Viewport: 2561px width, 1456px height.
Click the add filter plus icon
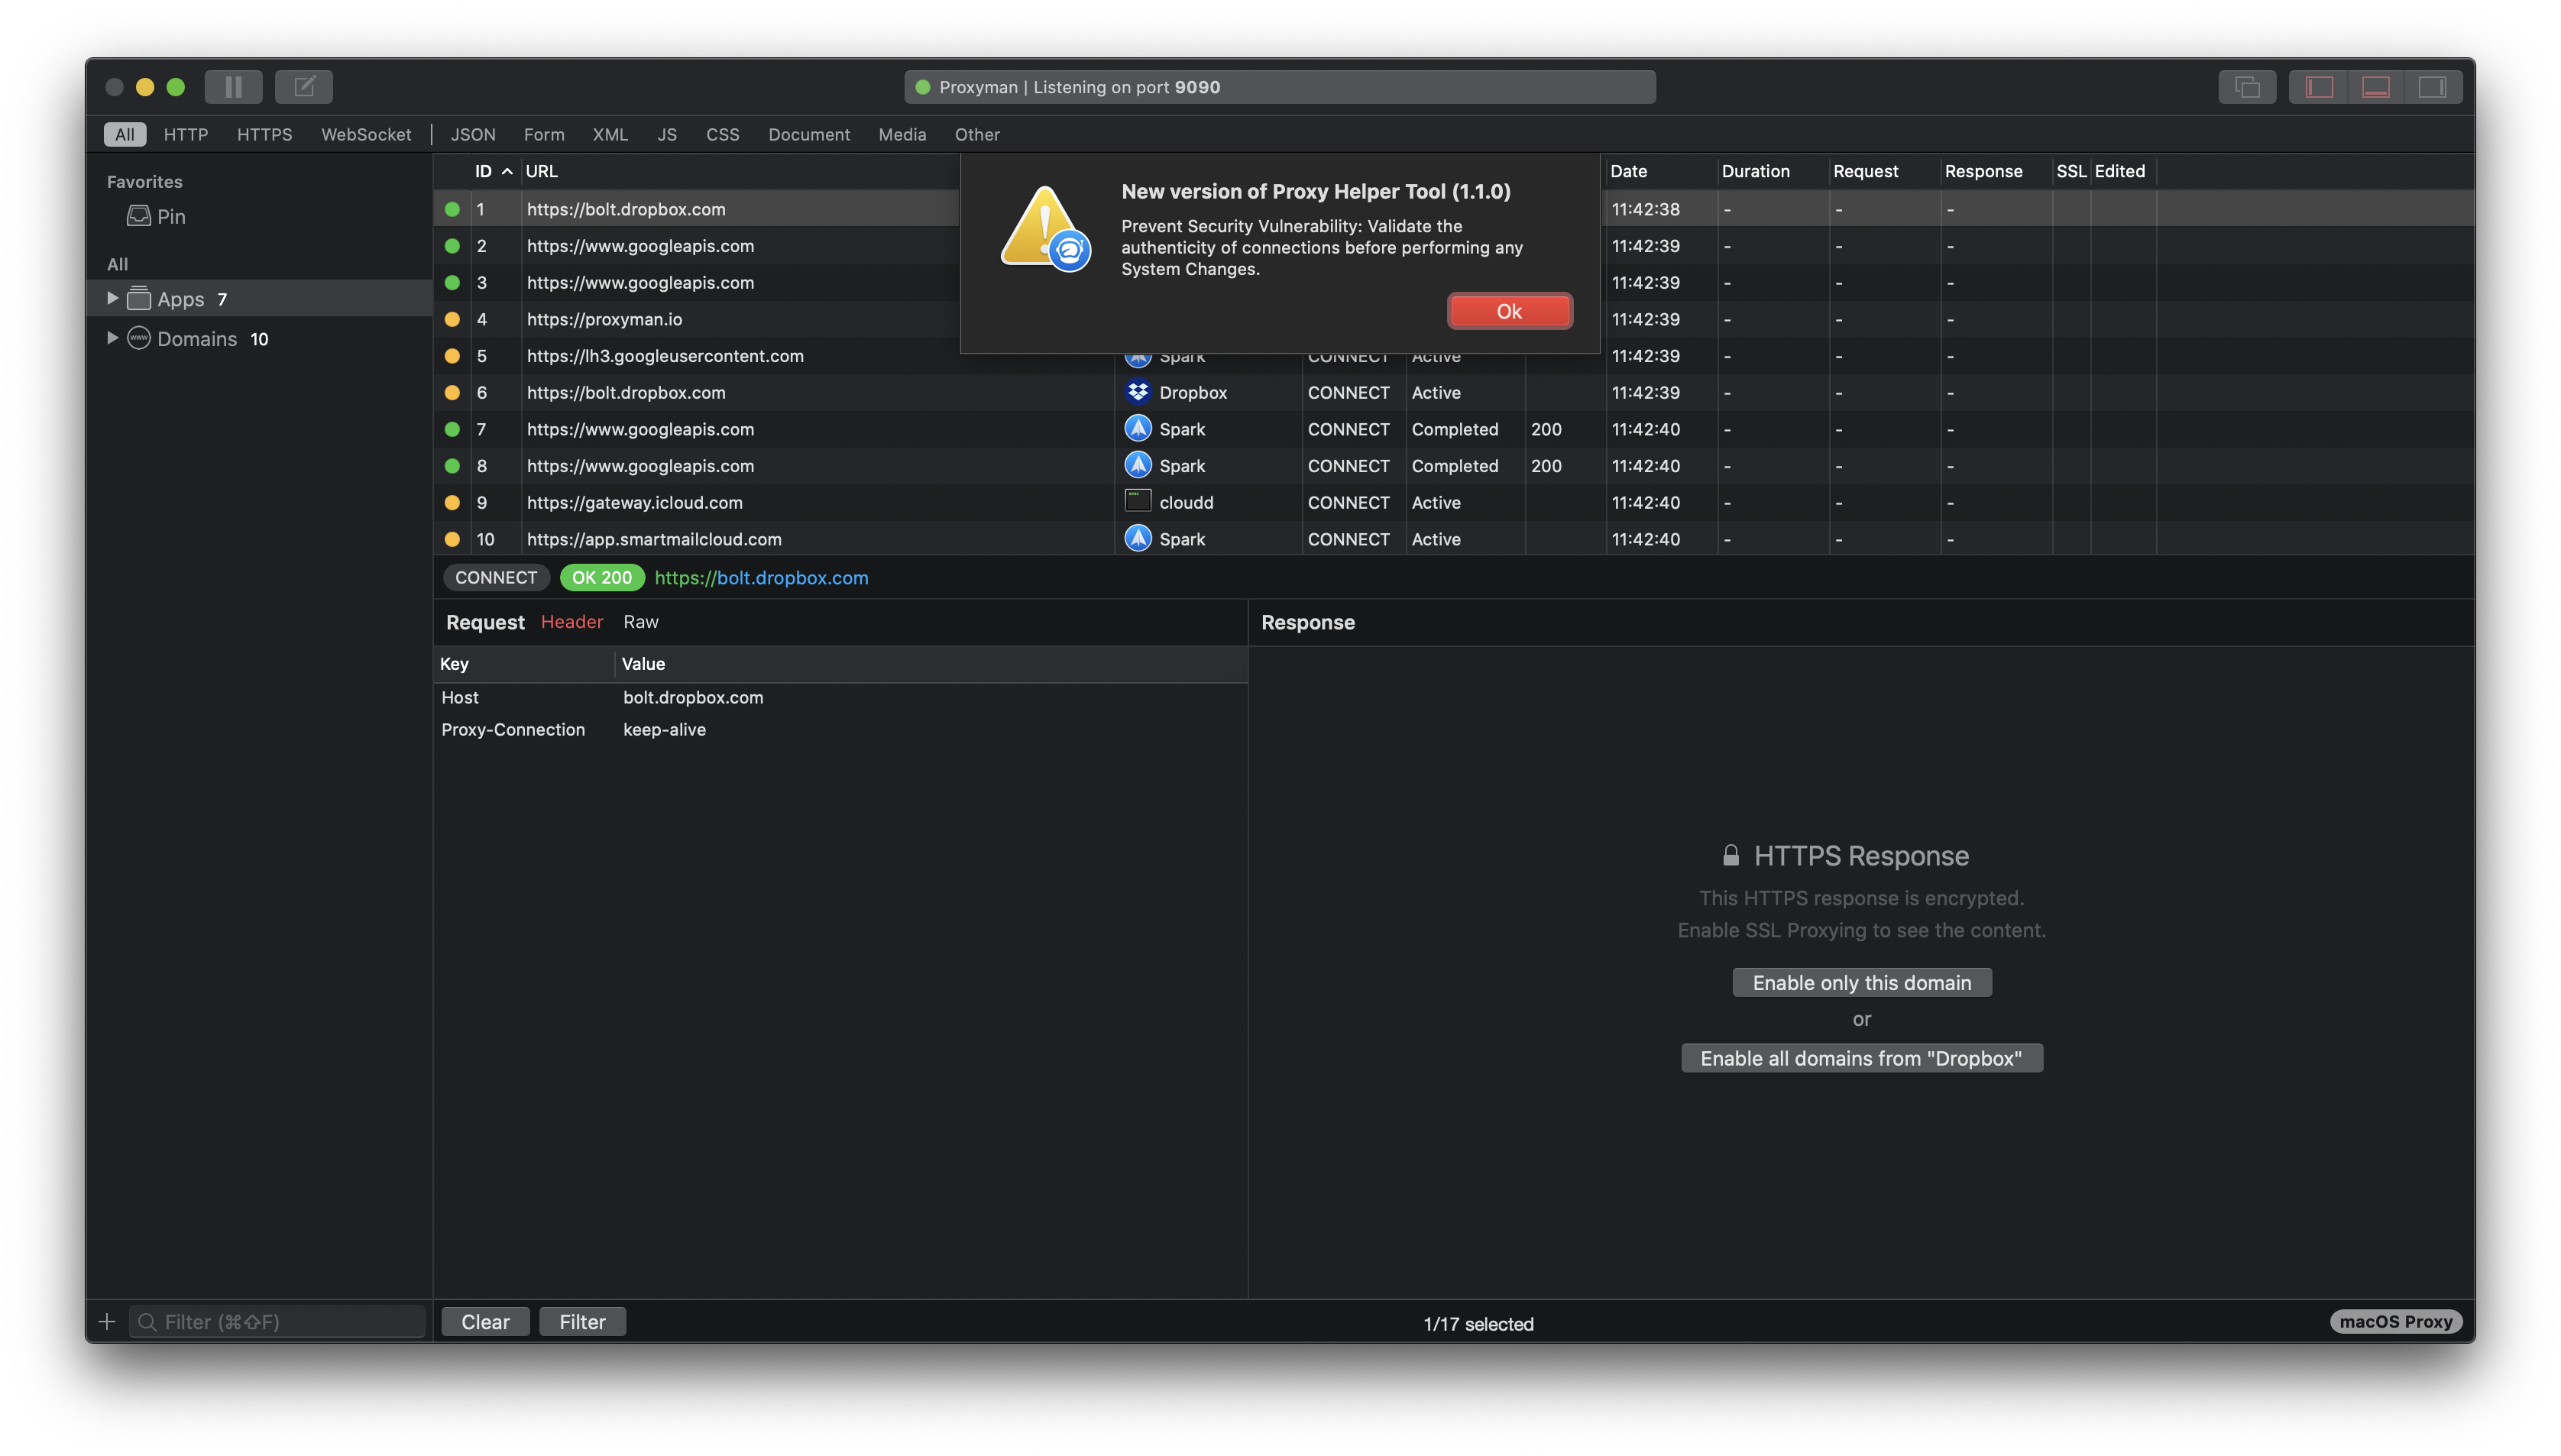click(106, 1321)
